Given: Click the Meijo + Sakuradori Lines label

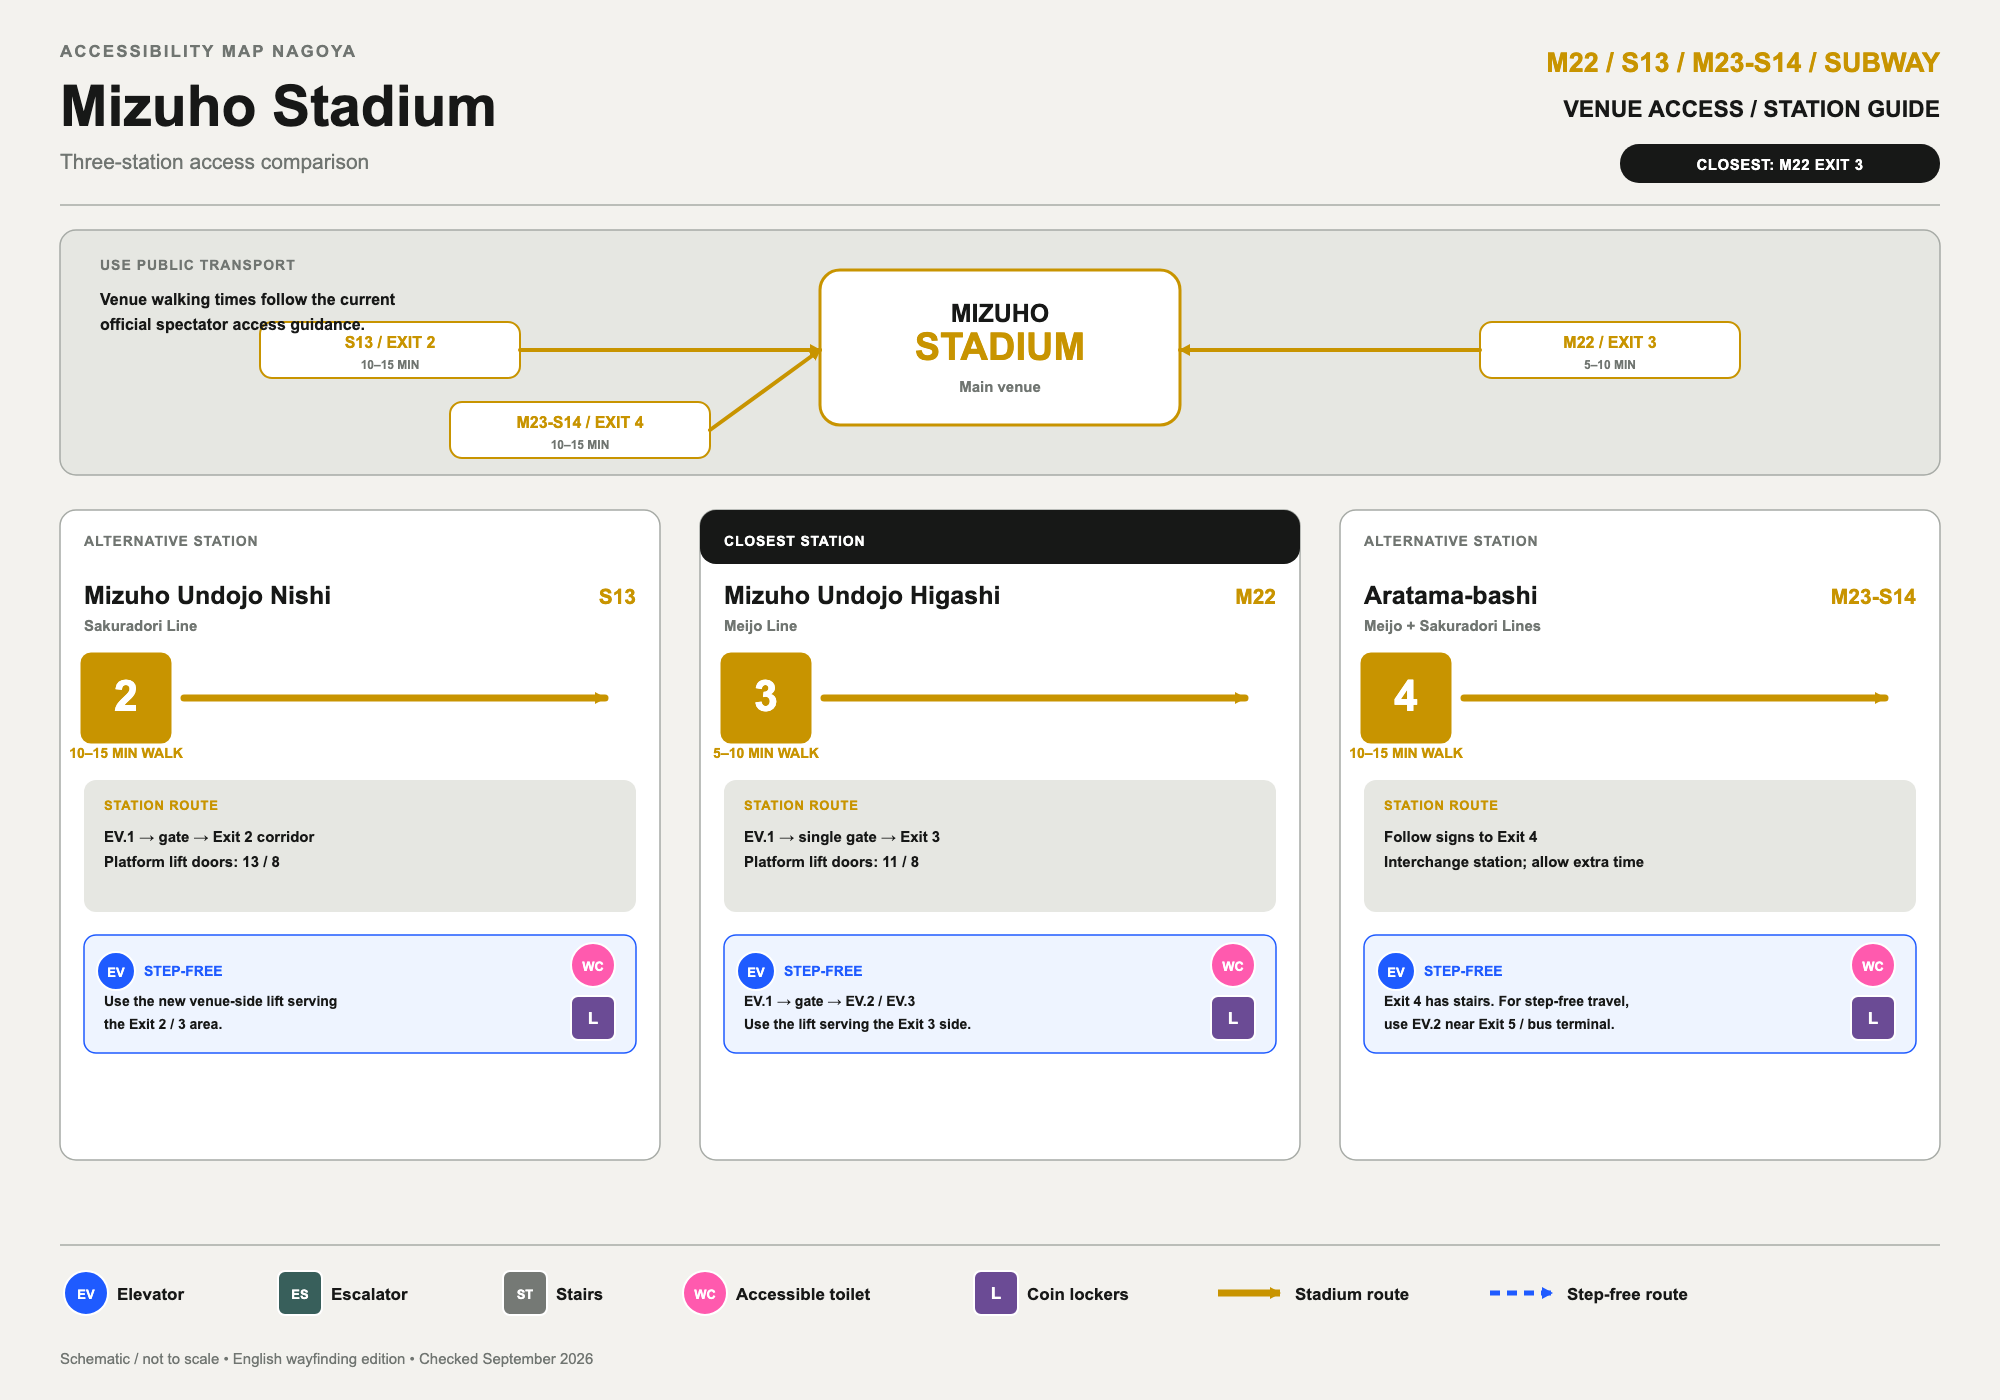Looking at the screenshot, I should click(1452, 626).
